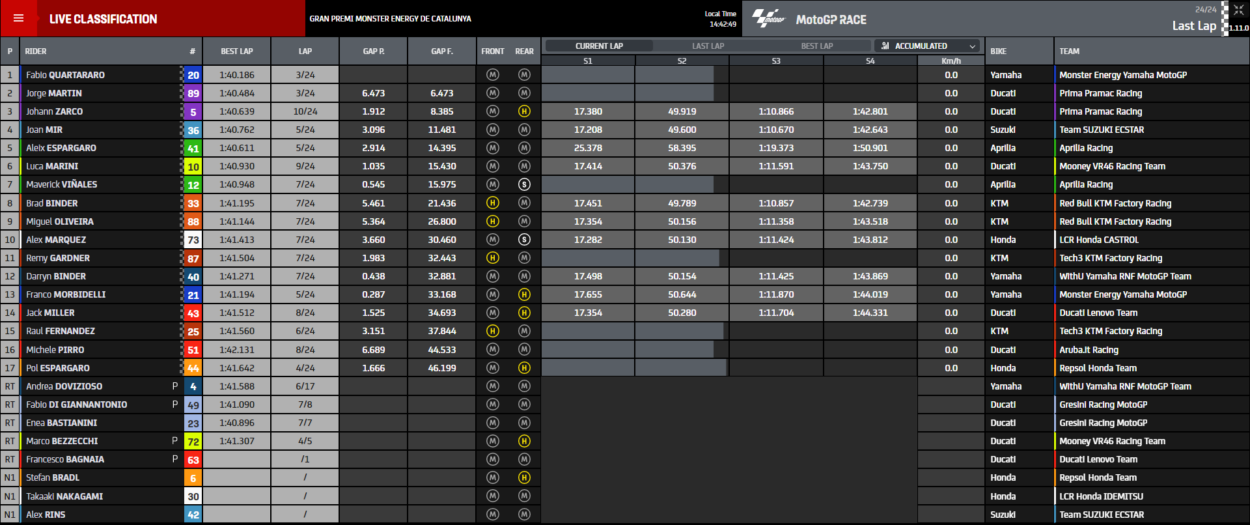Click Jorge Martin's front tyre icon
Viewport: 1250px width, 525px height.
click(492, 93)
